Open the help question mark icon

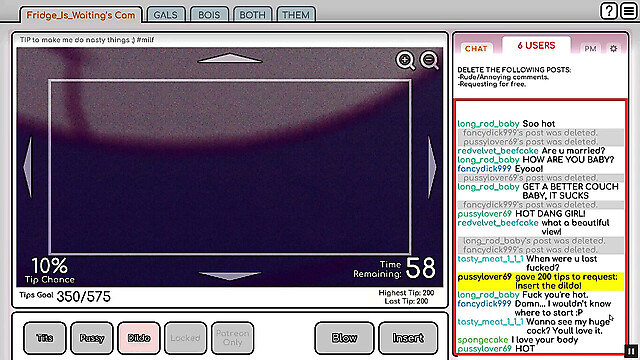(x=608, y=11)
